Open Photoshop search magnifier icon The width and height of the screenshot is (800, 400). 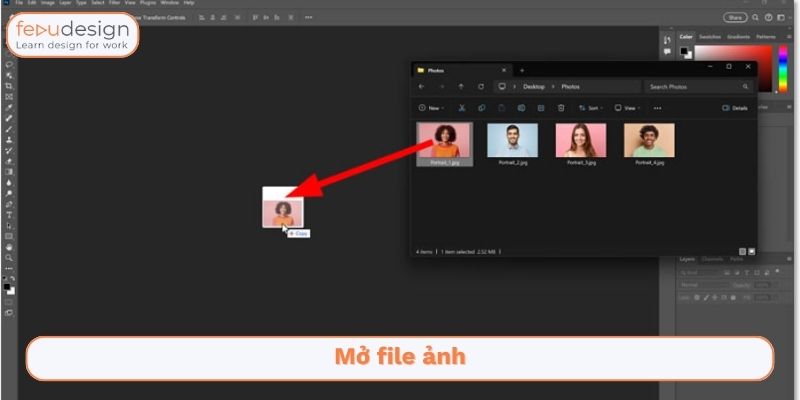(756, 17)
